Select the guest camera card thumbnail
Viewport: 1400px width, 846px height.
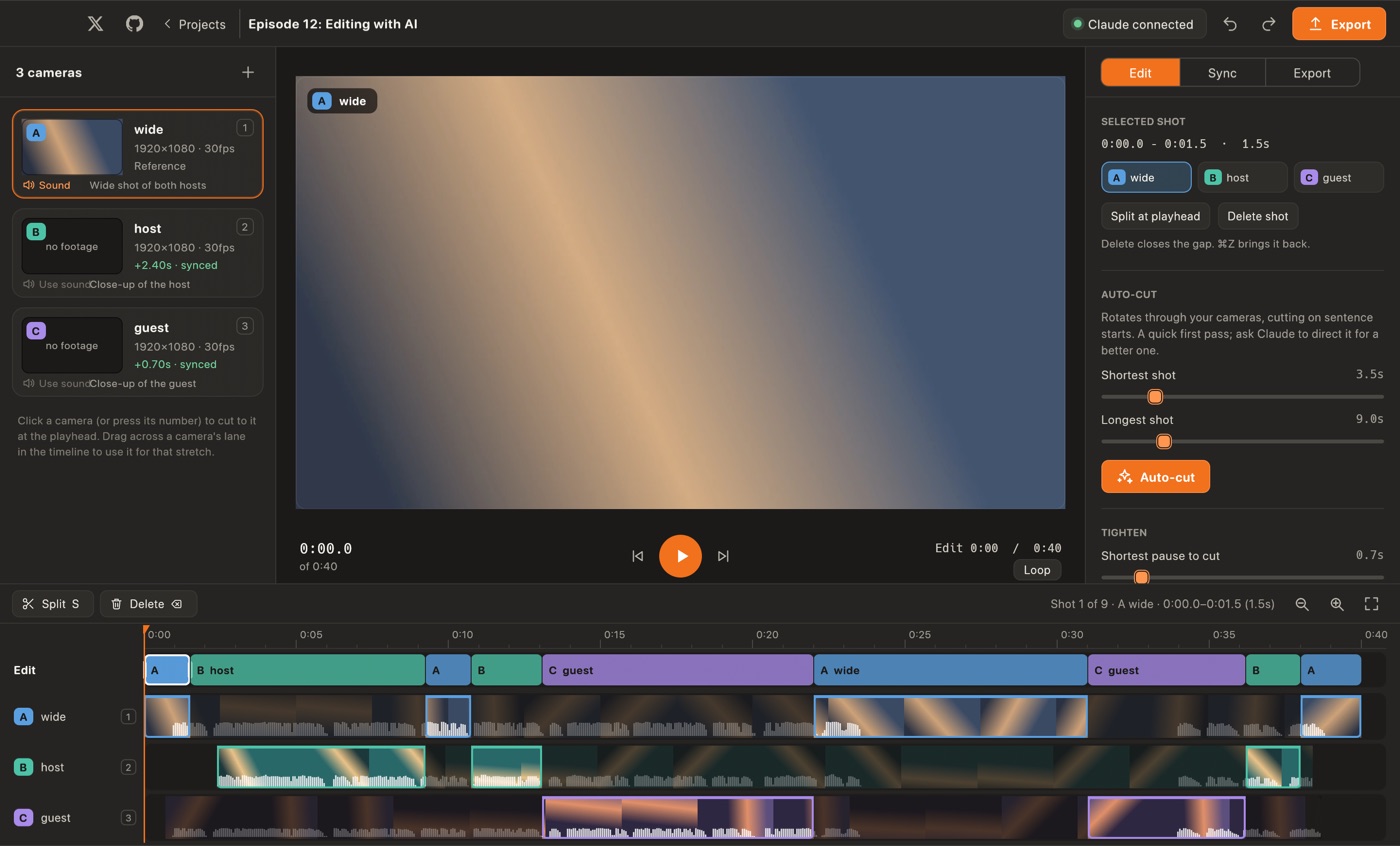pyautogui.click(x=72, y=345)
